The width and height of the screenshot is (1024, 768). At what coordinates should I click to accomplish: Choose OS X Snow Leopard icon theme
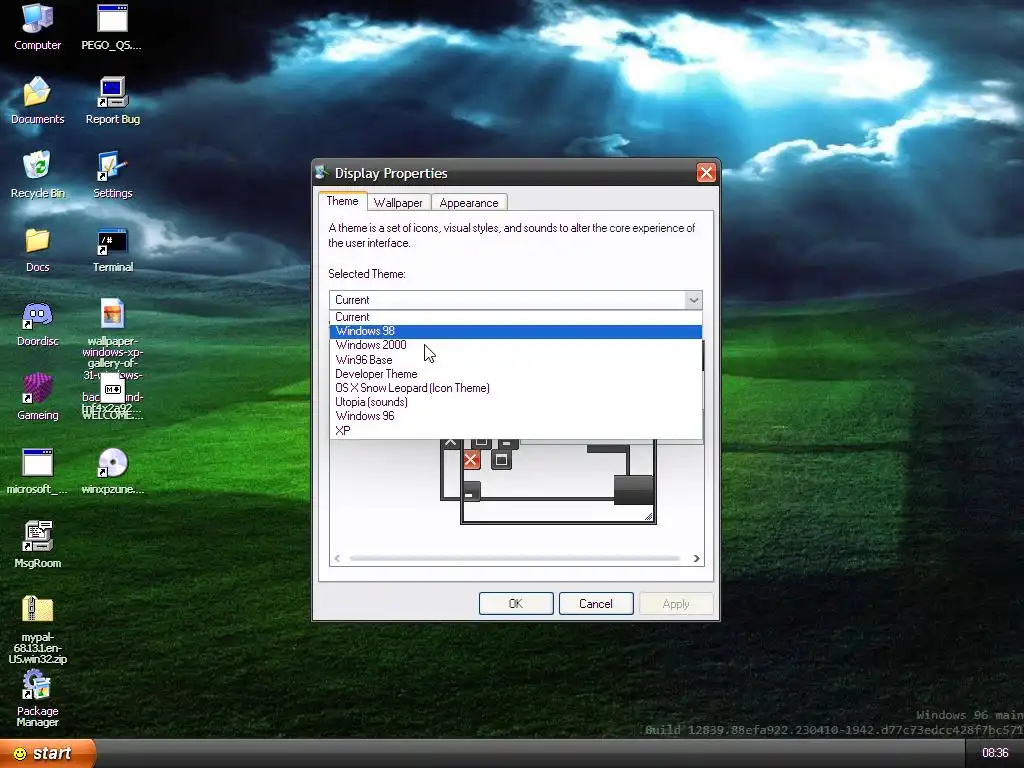515,388
